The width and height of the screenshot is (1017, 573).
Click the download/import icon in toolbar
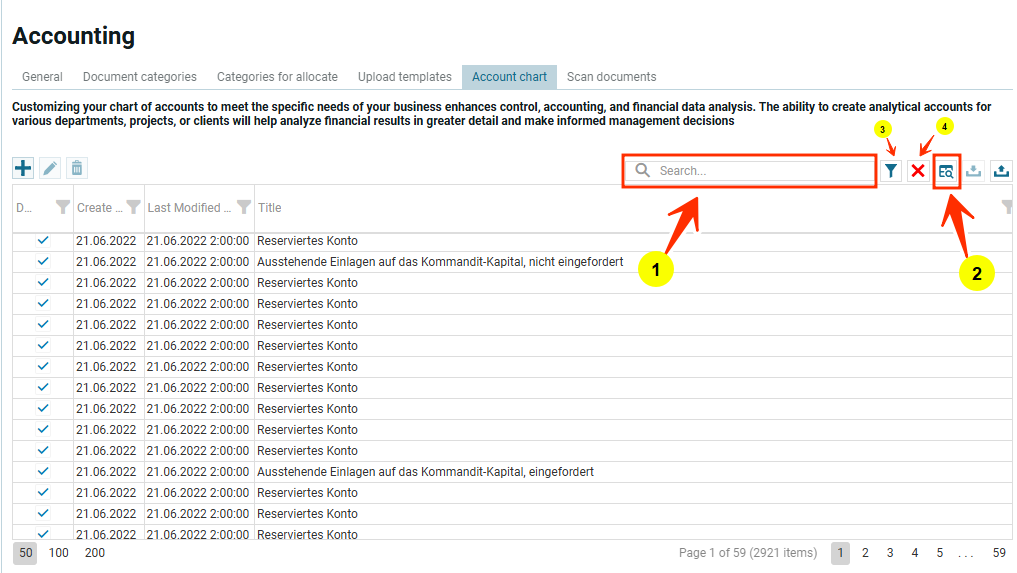click(x=974, y=171)
